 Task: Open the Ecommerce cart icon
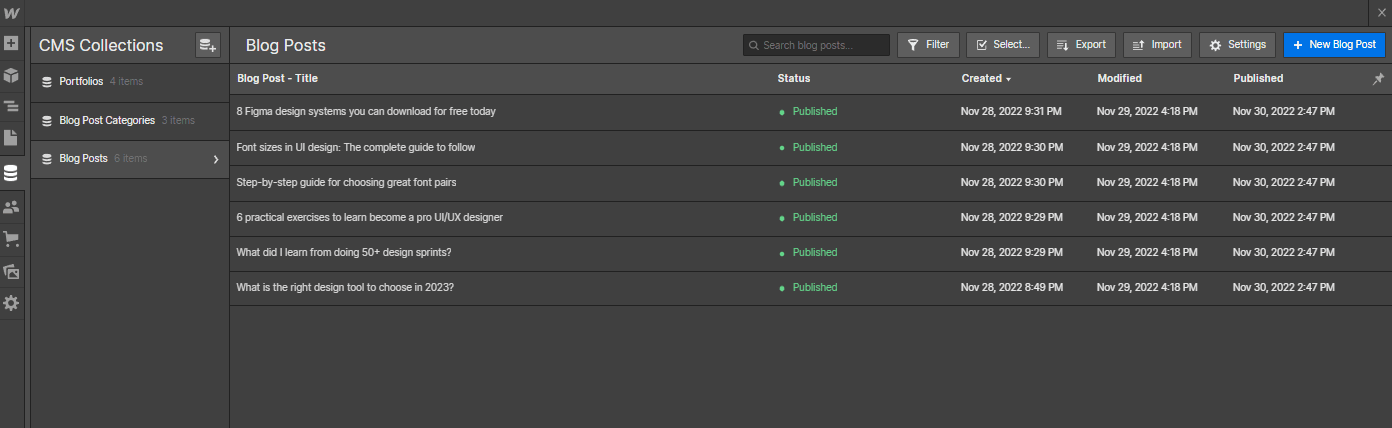click(x=11, y=239)
